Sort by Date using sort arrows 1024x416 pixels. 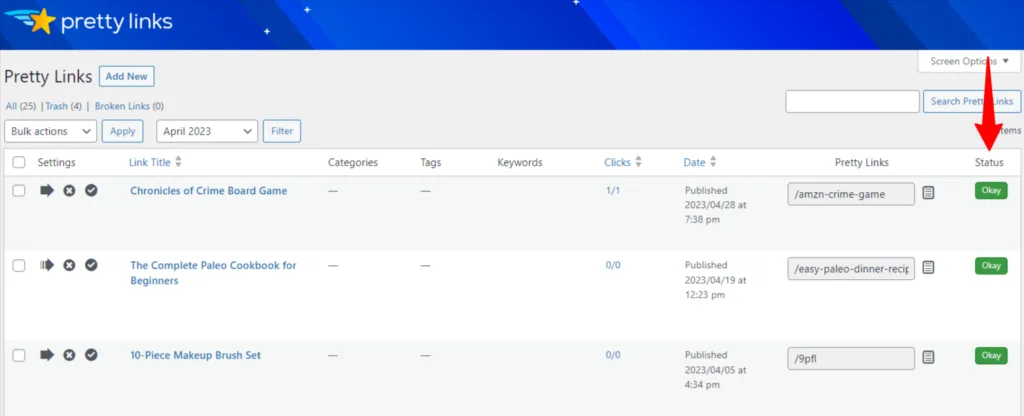[x=713, y=162]
